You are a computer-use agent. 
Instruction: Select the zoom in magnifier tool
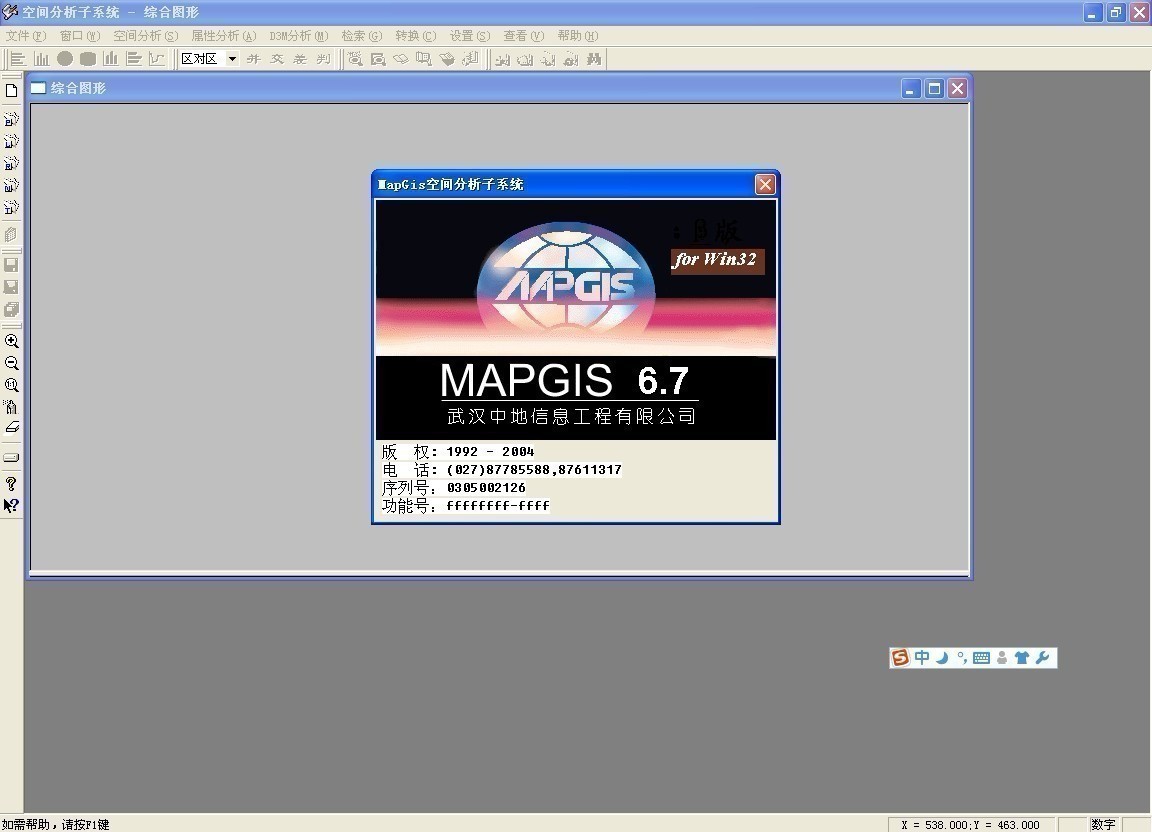tap(11, 341)
